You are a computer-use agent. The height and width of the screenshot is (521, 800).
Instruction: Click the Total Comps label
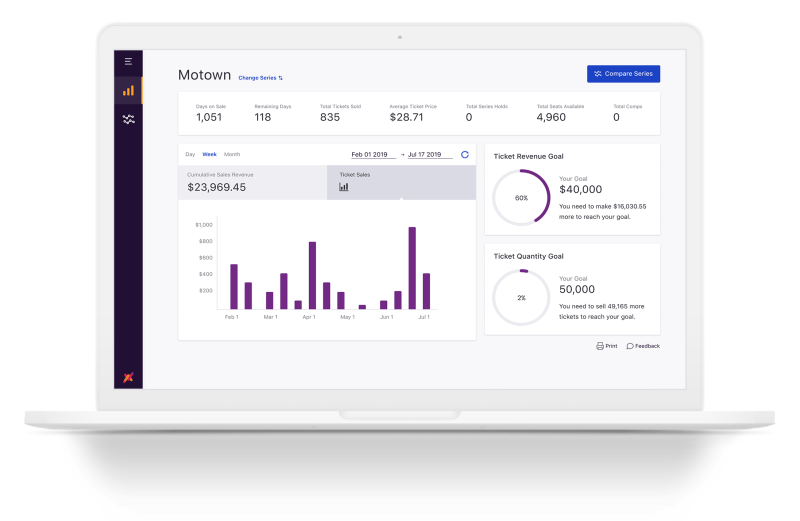(x=628, y=107)
